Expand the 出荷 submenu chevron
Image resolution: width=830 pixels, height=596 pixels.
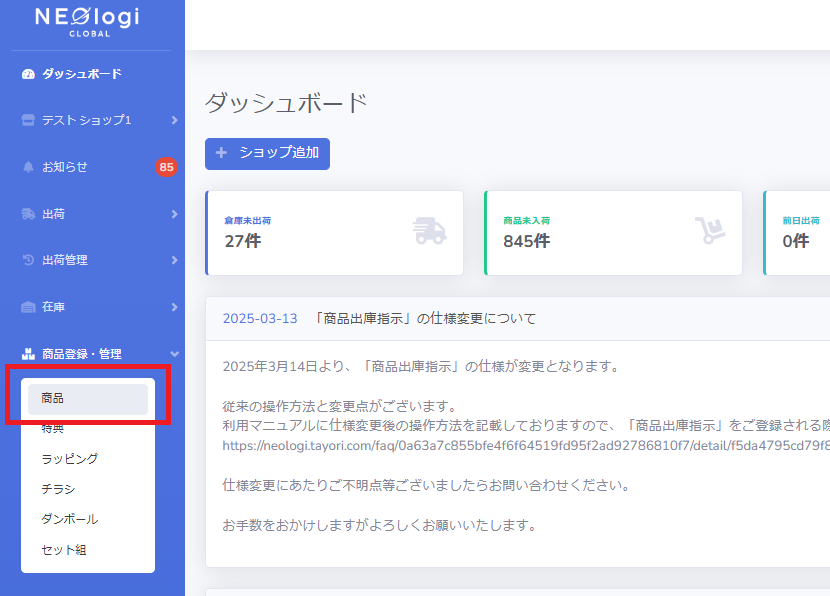pos(175,214)
